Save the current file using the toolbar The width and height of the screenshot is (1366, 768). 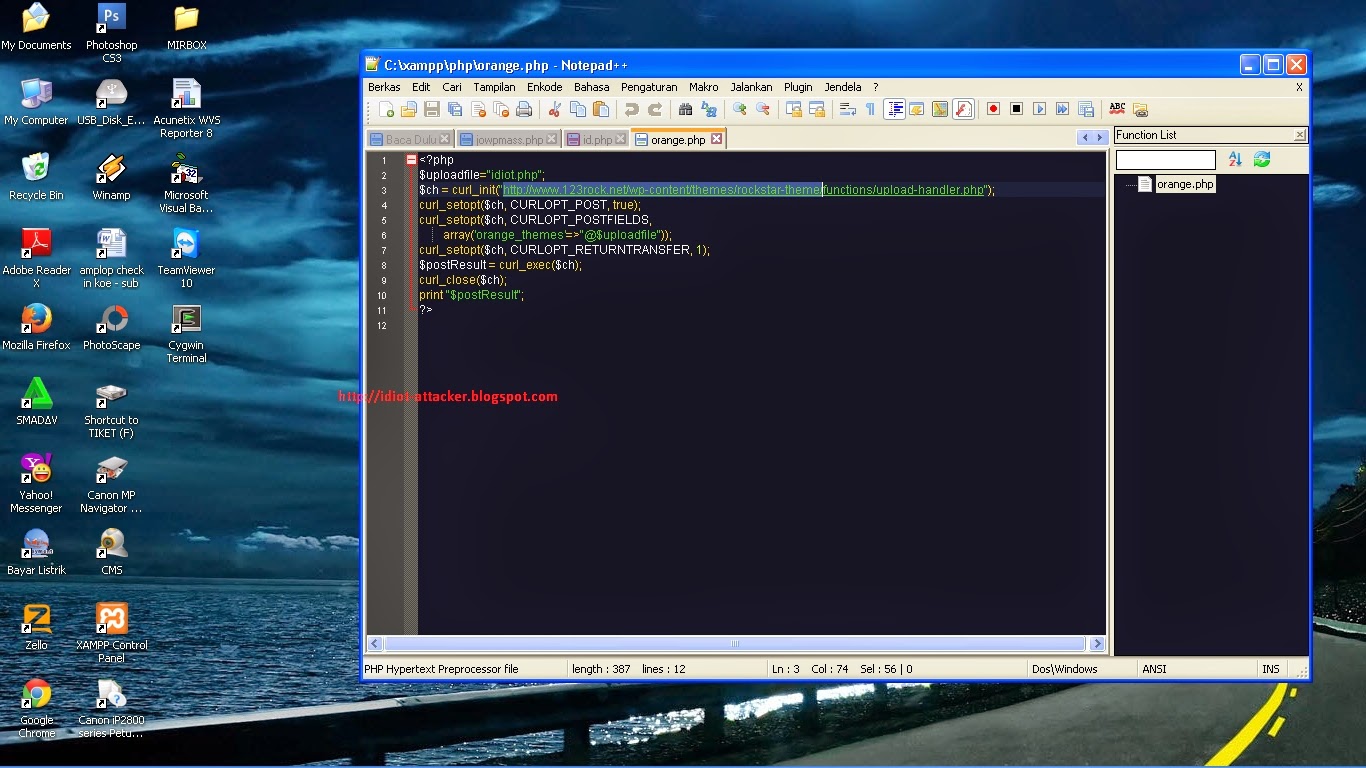[431, 109]
